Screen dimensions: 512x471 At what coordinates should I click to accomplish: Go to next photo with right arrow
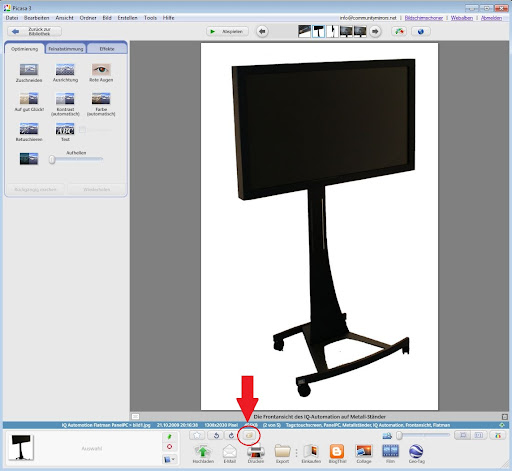click(375, 32)
